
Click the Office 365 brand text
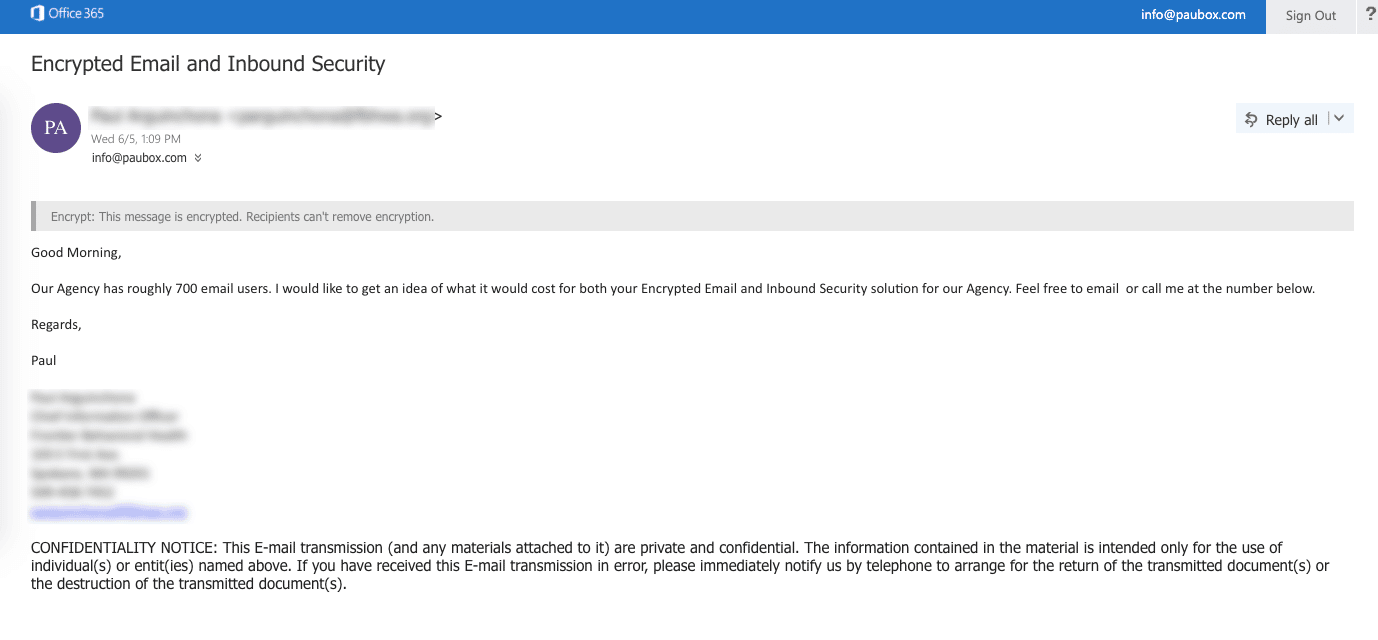(76, 14)
